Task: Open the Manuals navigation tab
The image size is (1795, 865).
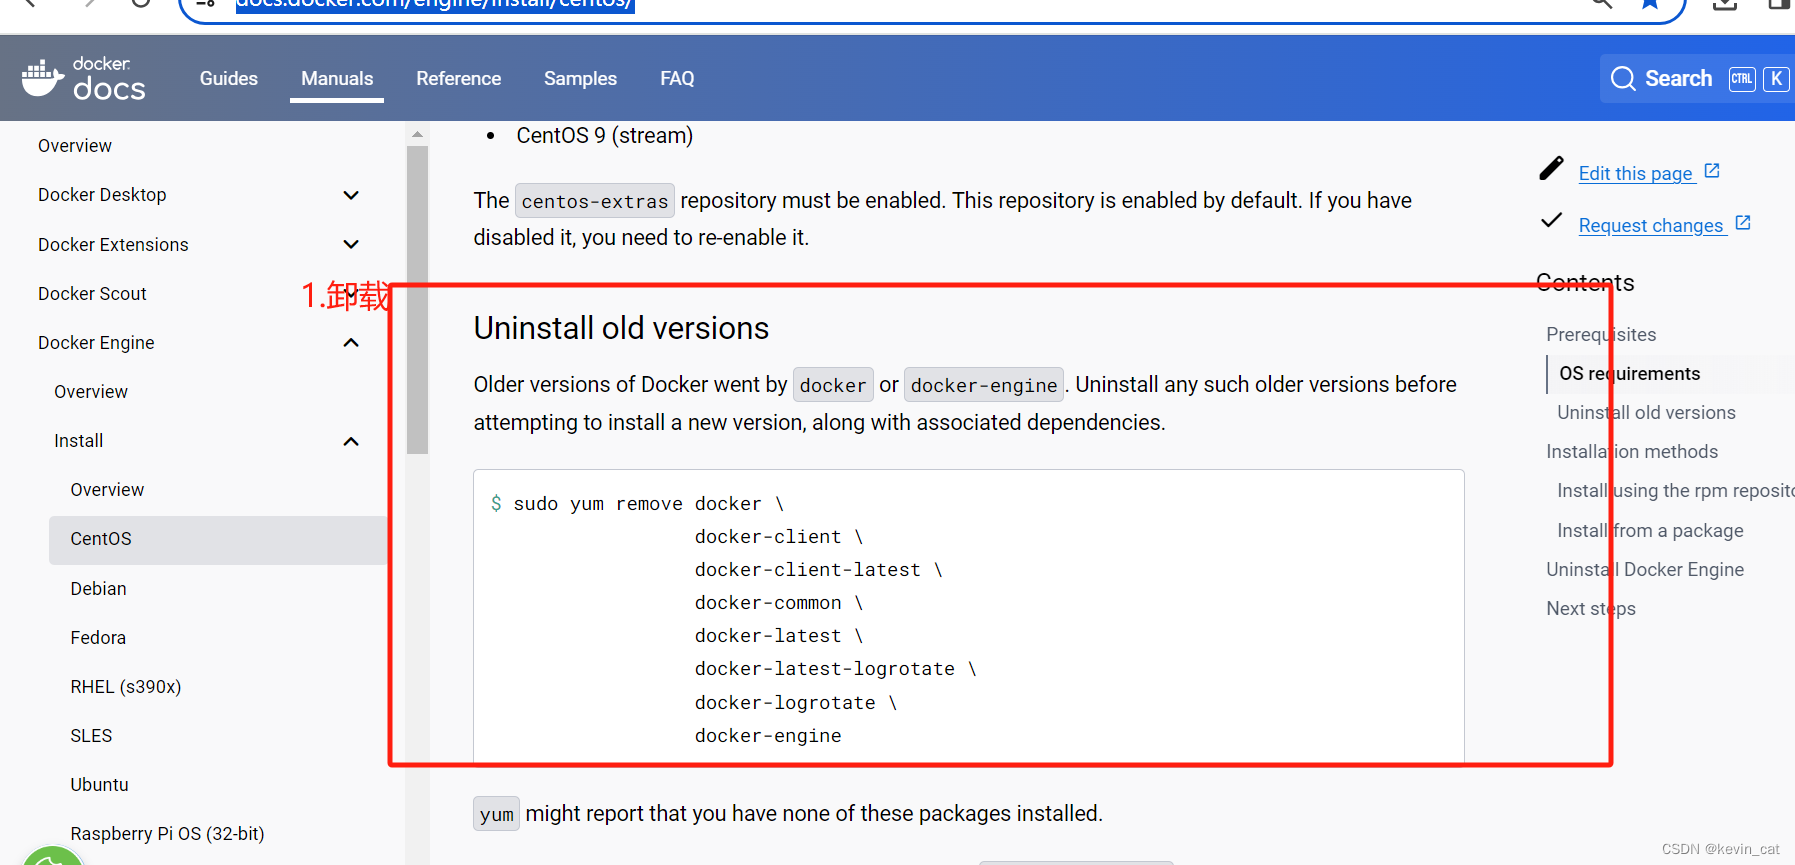Action: [x=337, y=78]
